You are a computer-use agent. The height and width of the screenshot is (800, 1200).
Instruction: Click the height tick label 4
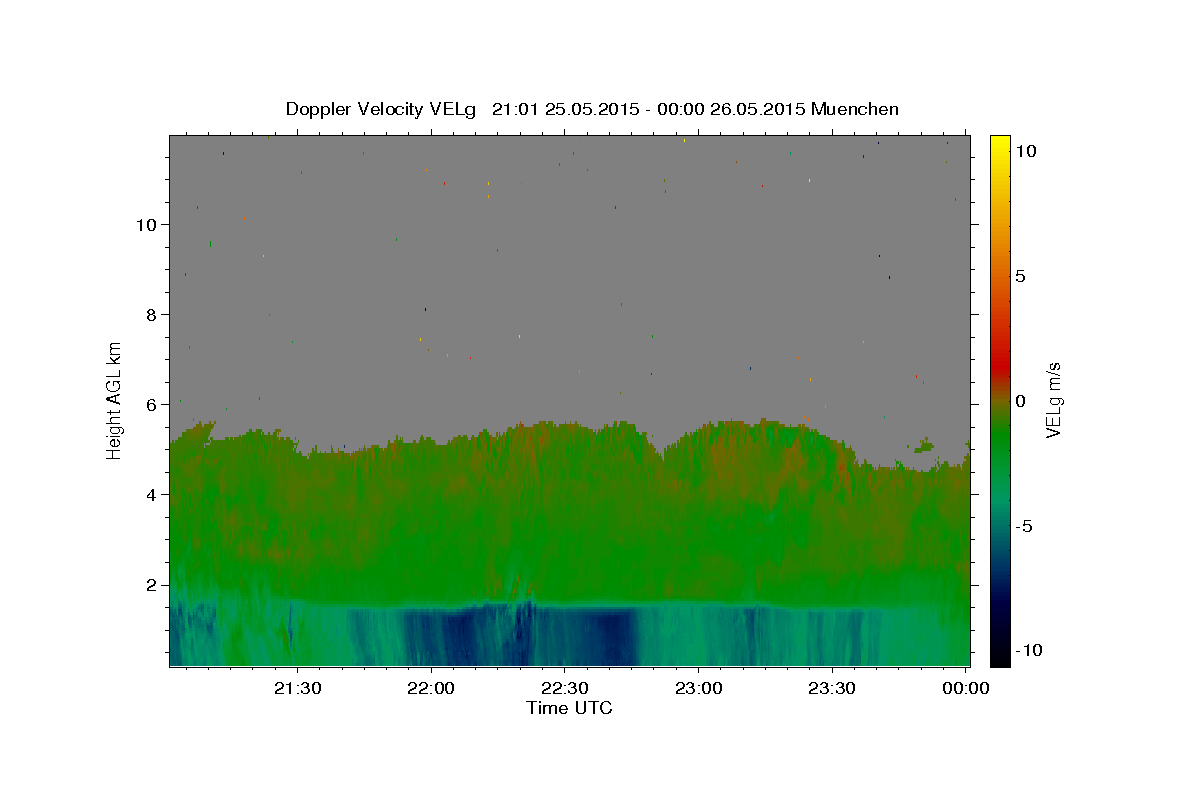click(152, 494)
